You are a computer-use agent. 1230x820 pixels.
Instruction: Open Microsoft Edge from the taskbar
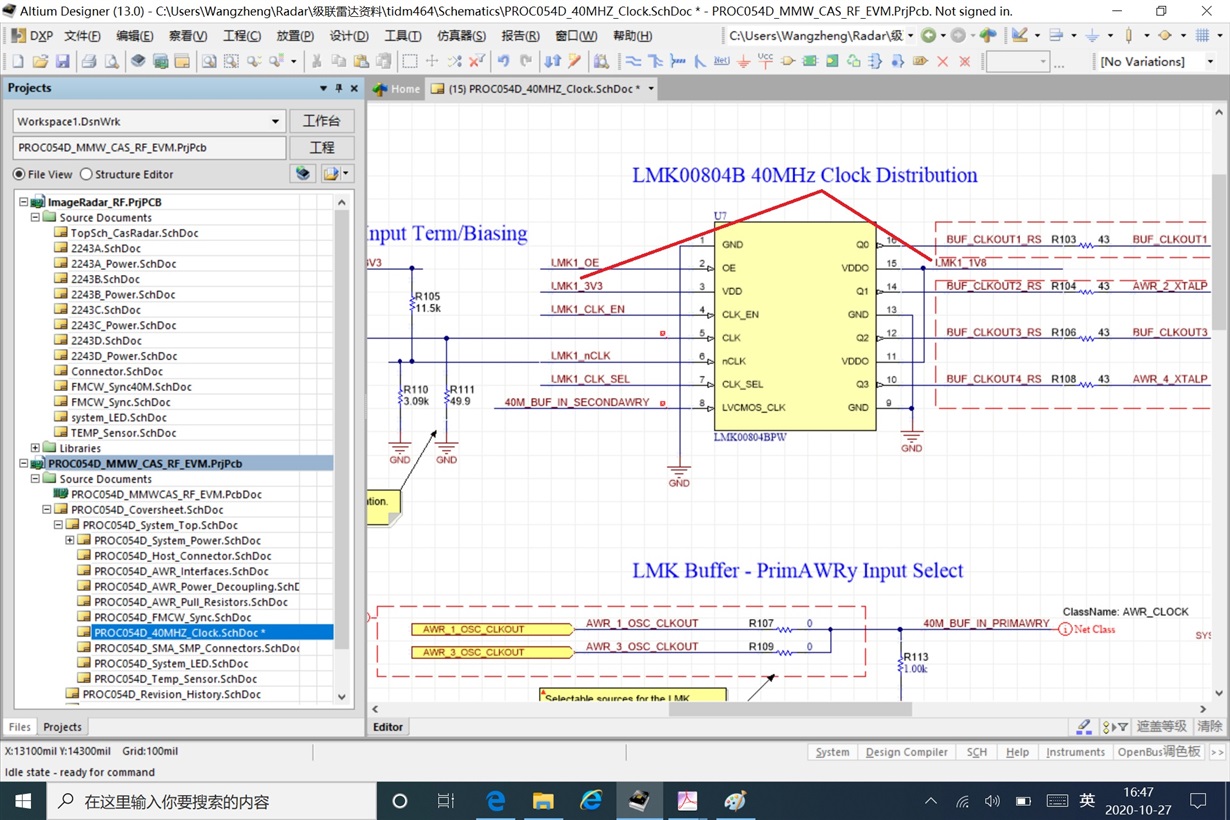coord(496,801)
